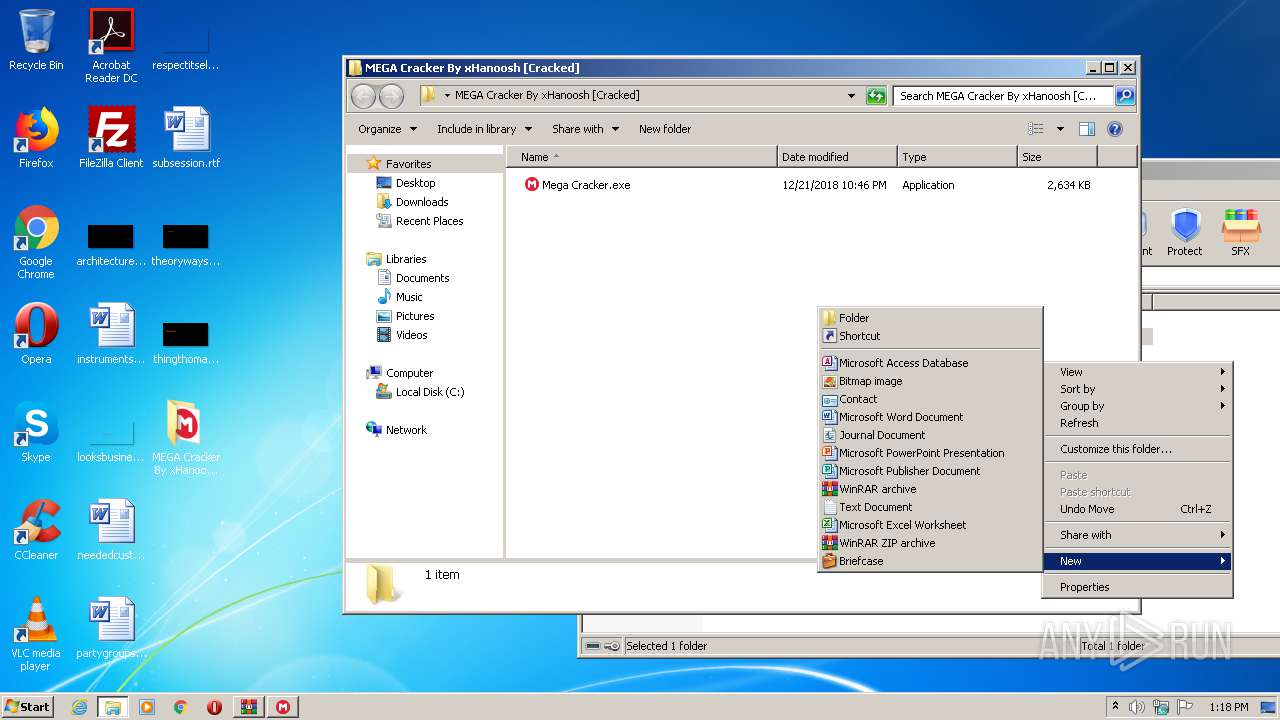Open Properties from context menu

point(1138,587)
